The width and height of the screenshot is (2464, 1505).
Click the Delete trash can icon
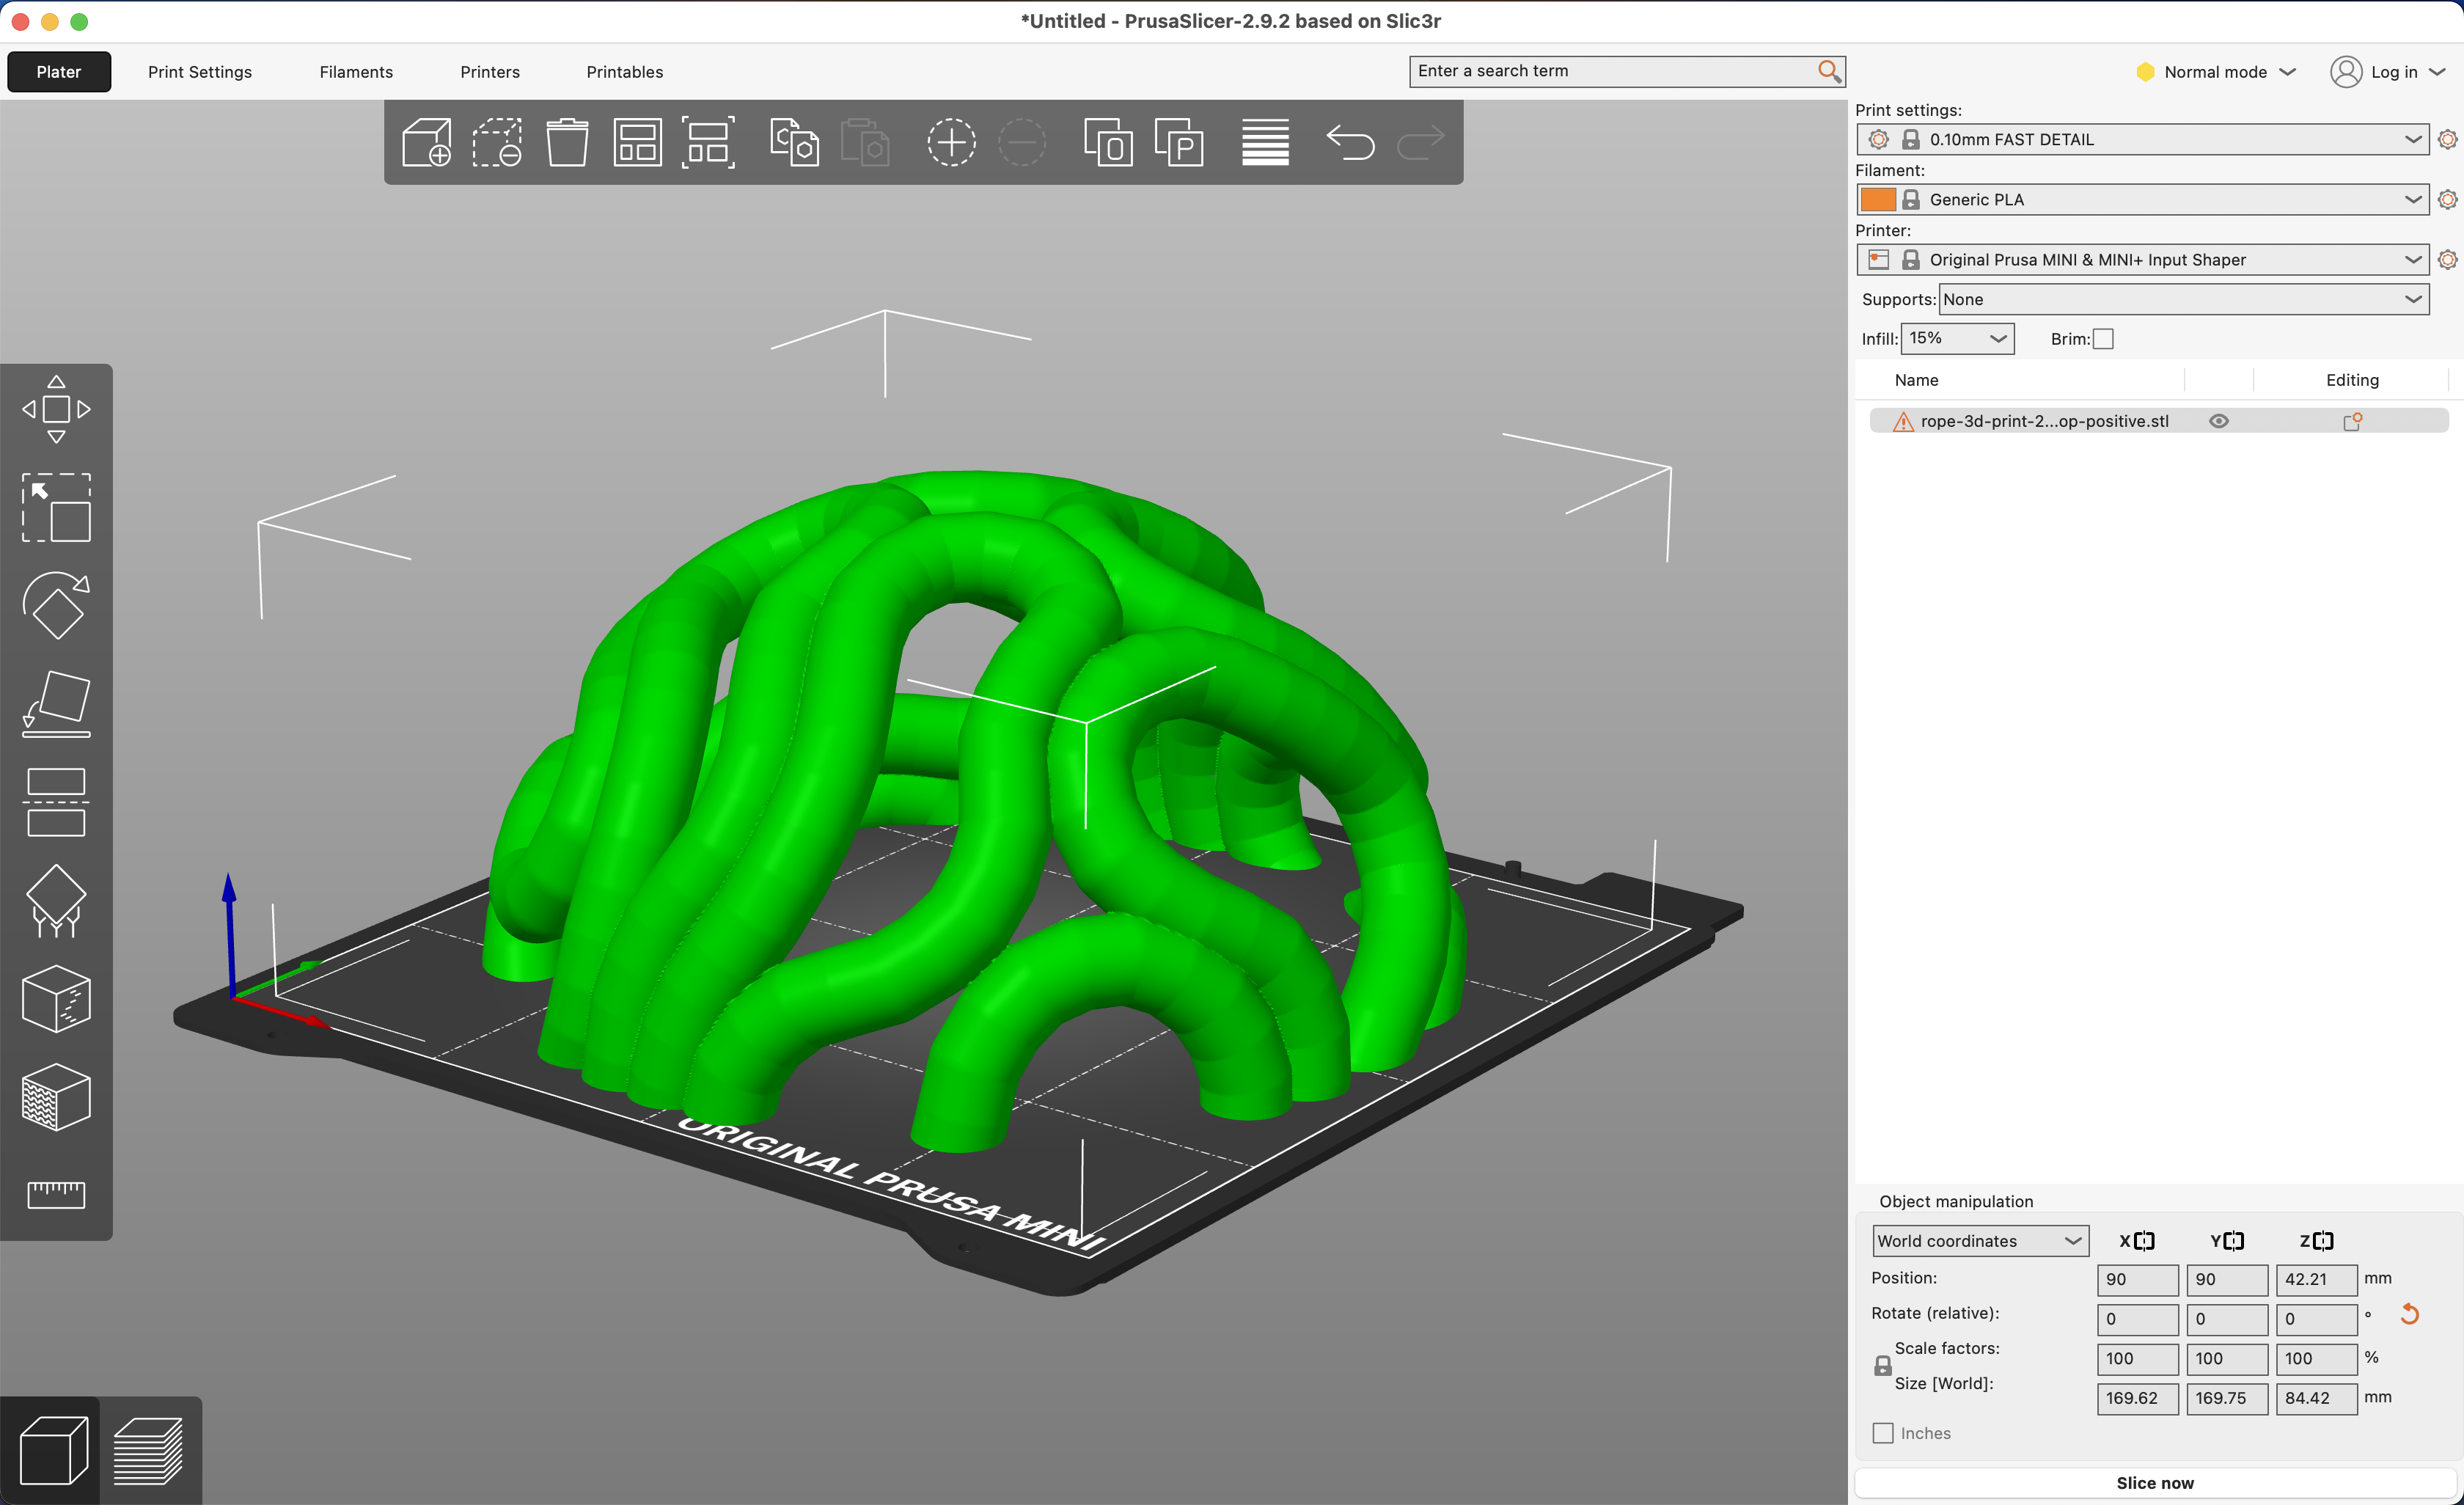[567, 142]
